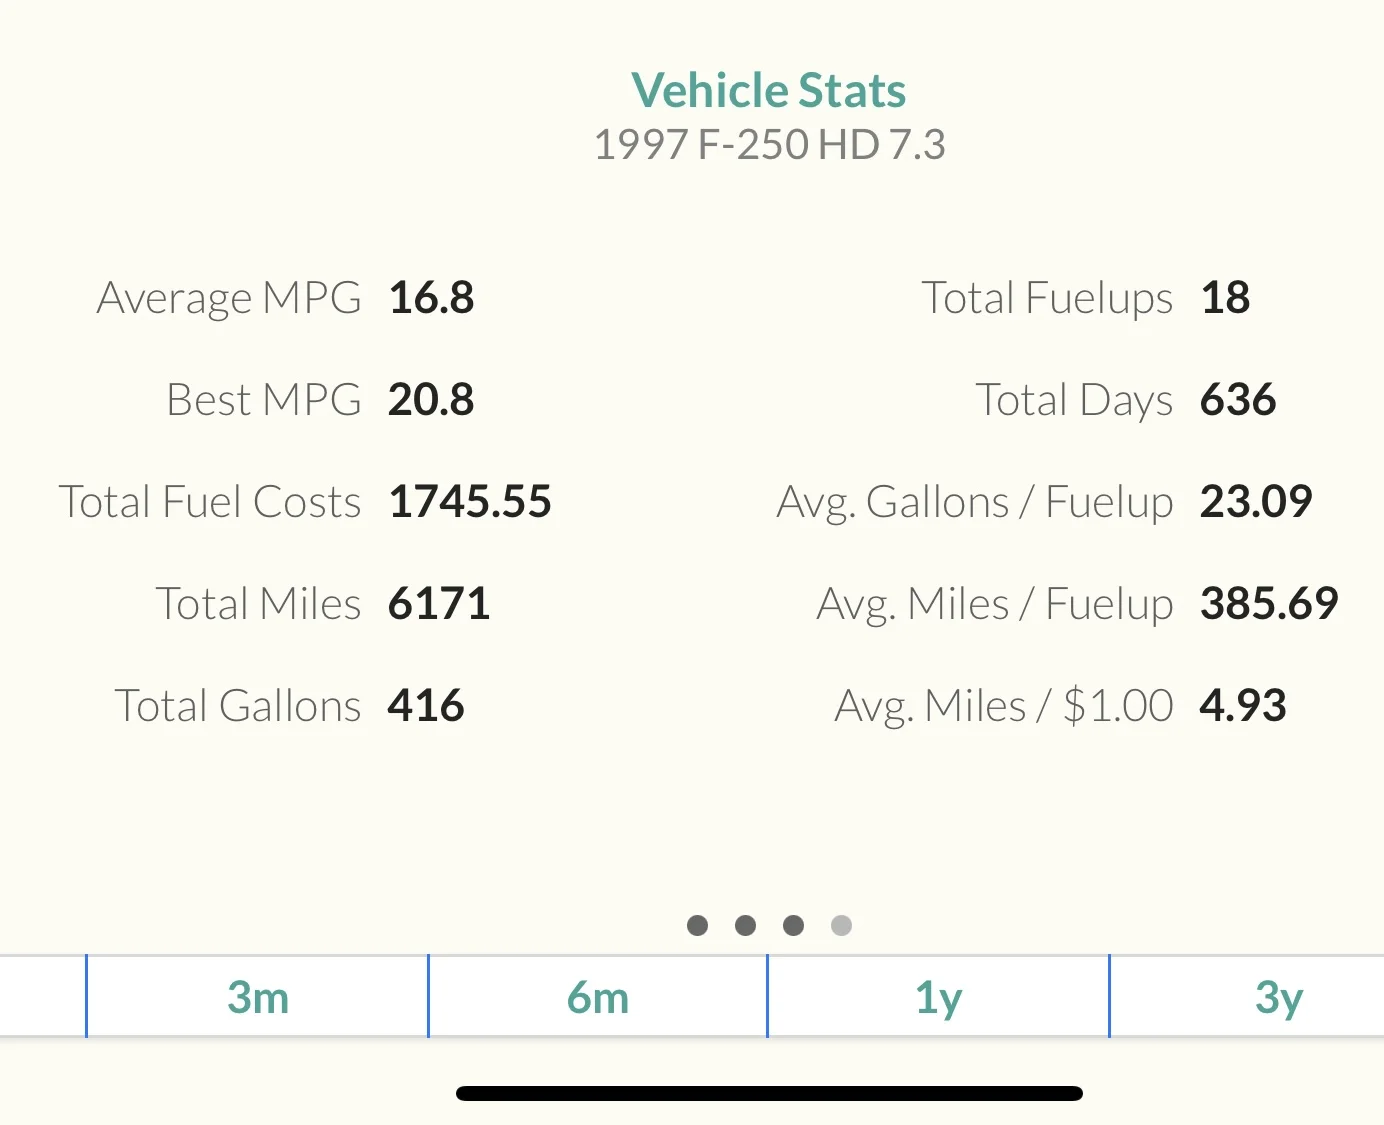The width and height of the screenshot is (1384, 1125).
Task: Tap the Best MPG value 20.8
Action: (x=431, y=400)
